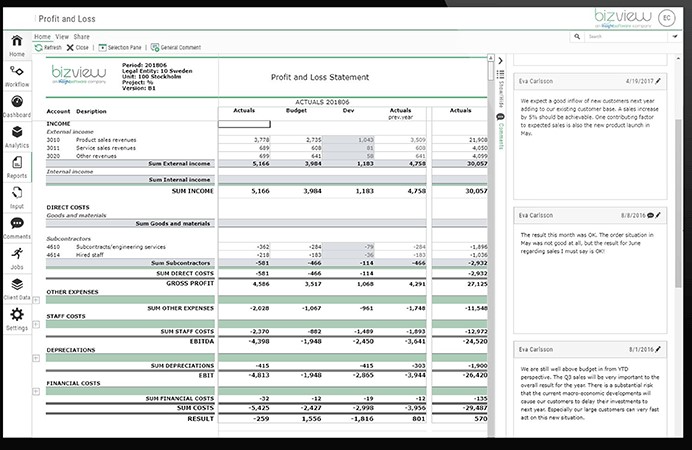Open Jobs in the sidebar

17,259
